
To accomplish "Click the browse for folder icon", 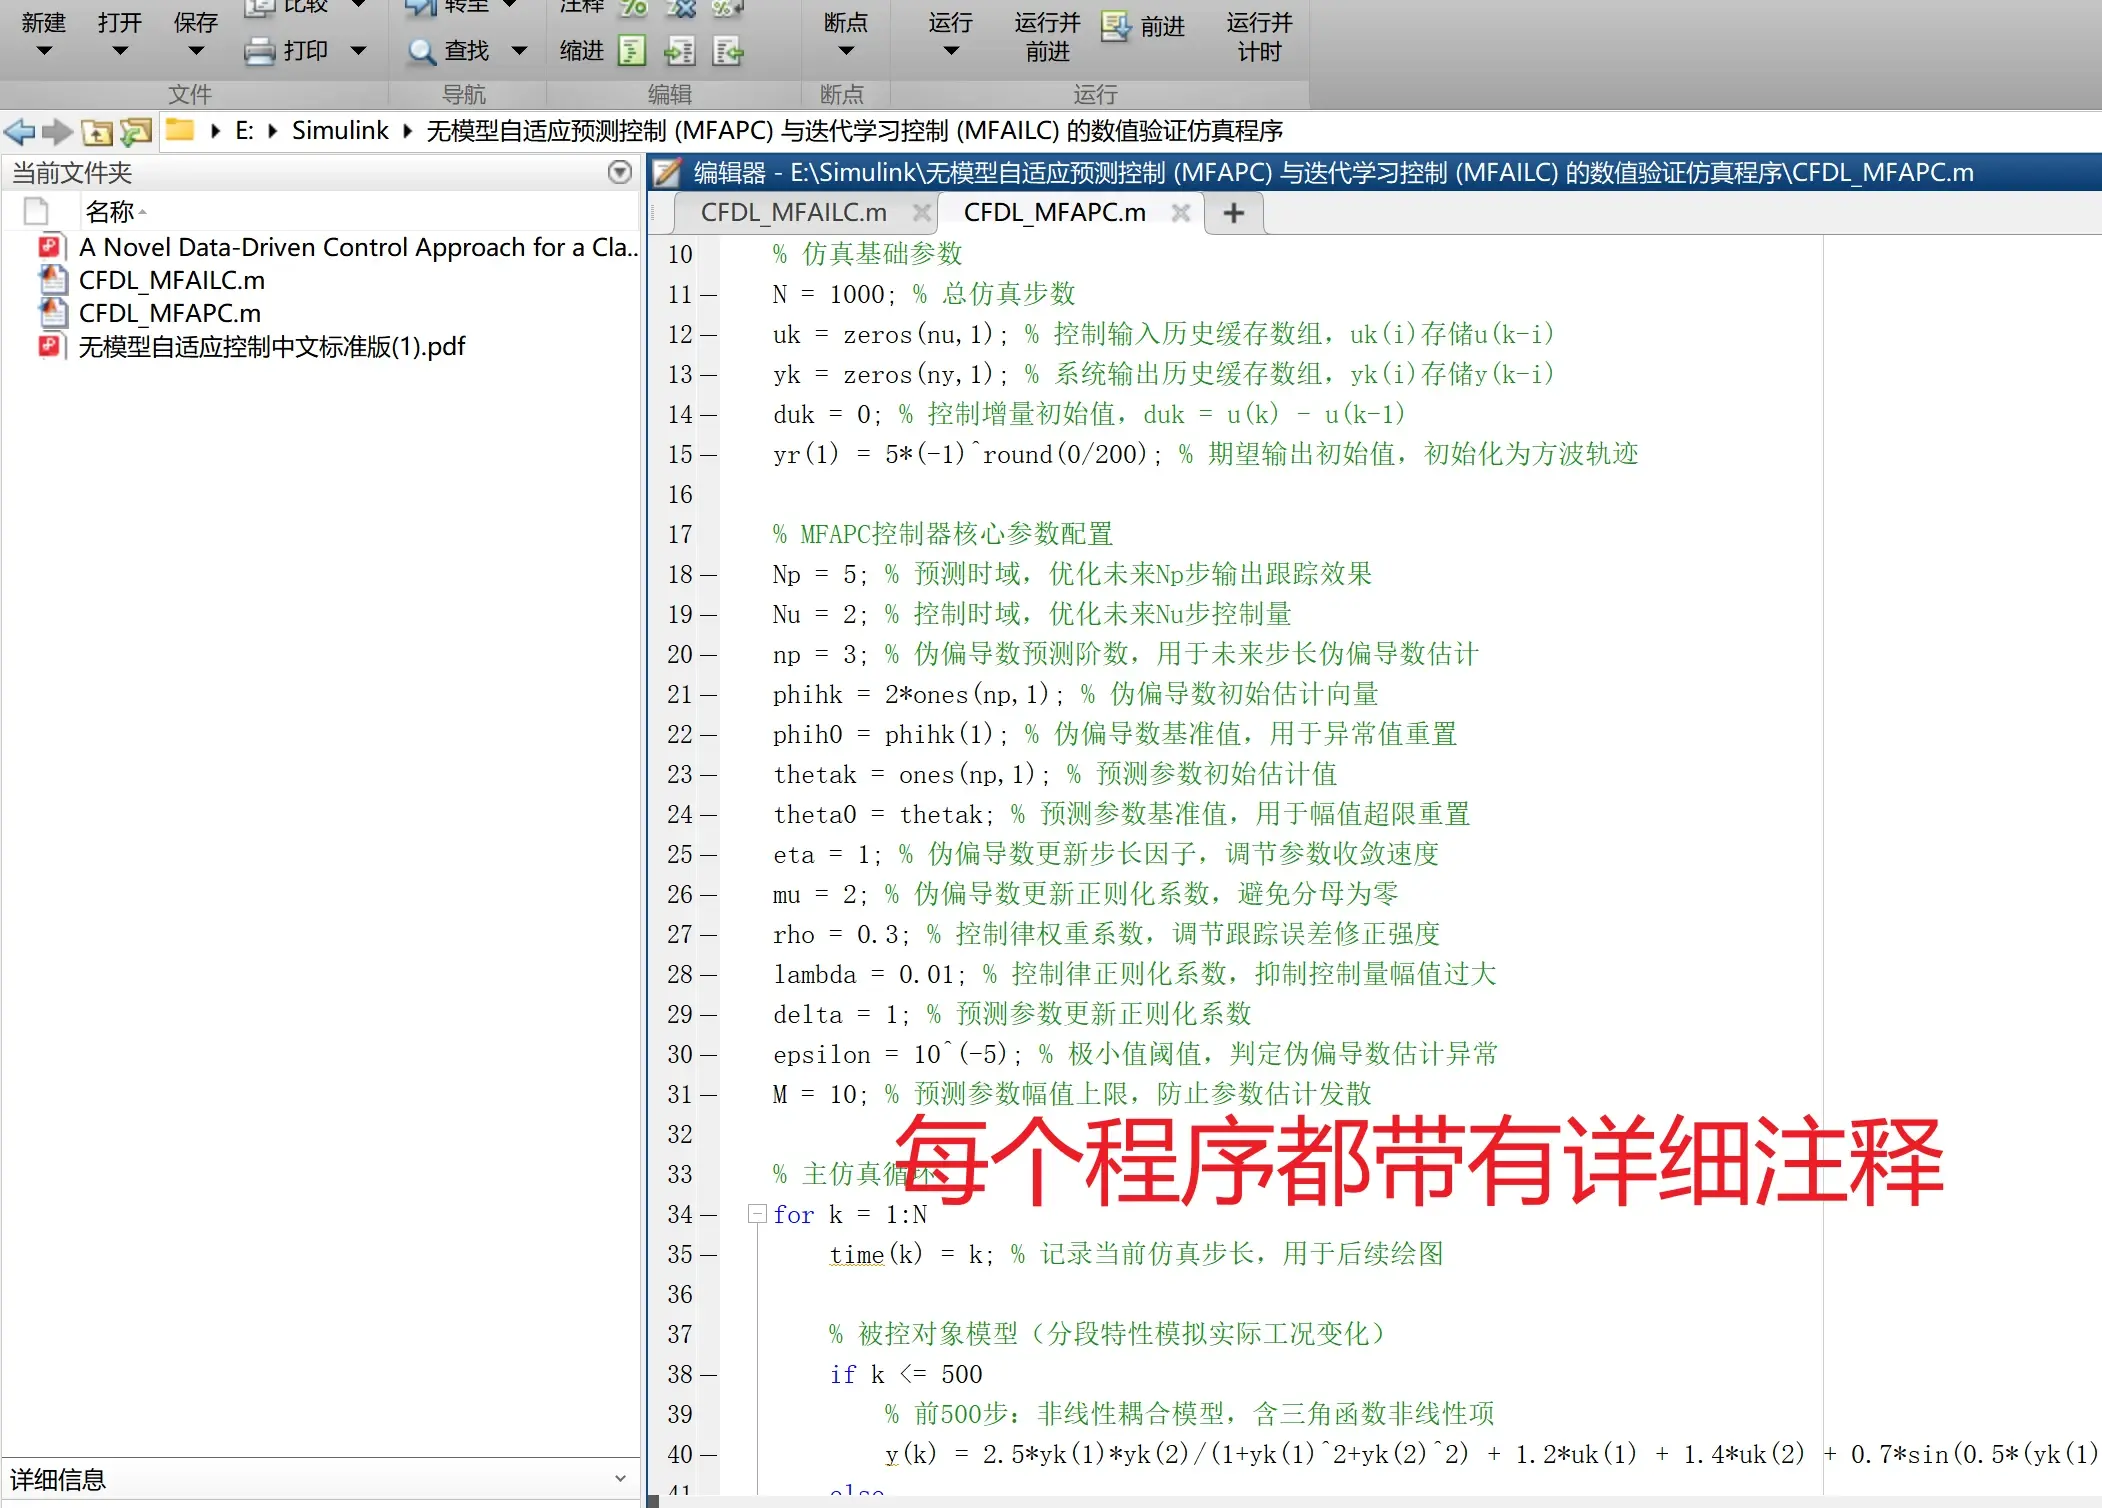I will click(x=136, y=131).
